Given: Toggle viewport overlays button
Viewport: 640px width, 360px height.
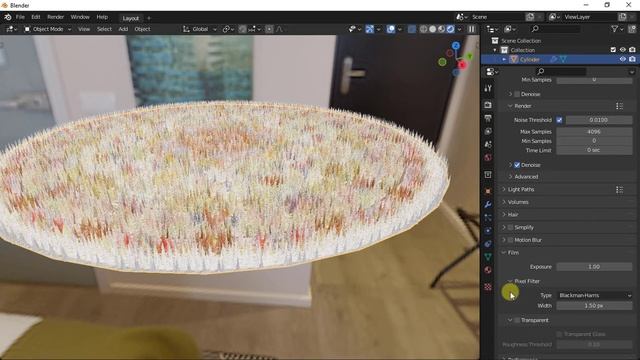Looking at the screenshot, I should click(391, 29).
